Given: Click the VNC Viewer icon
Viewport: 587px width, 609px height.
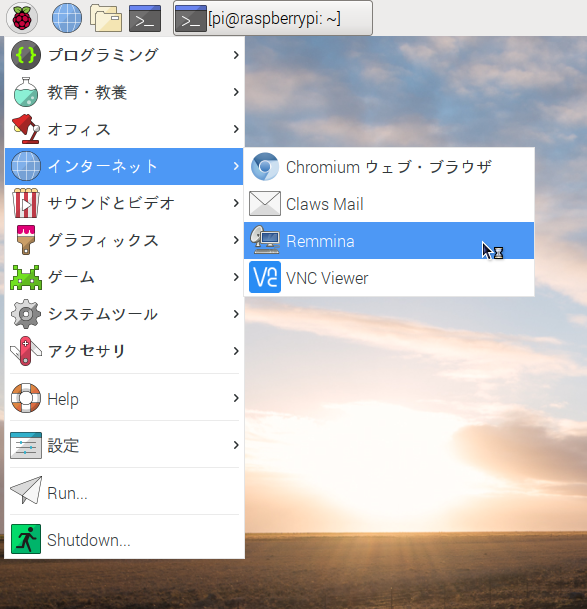Looking at the screenshot, I should point(265,277).
